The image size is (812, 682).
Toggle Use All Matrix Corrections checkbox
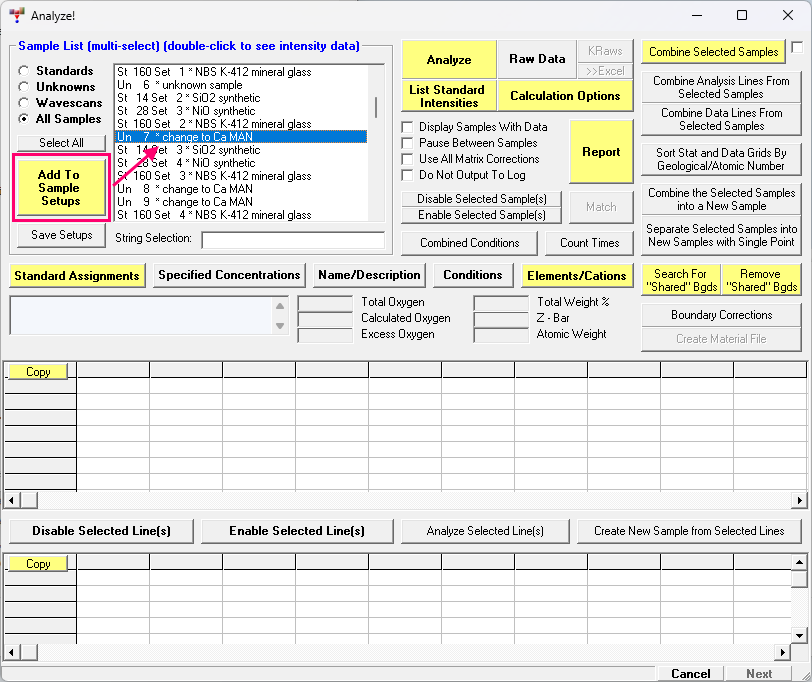pos(408,159)
